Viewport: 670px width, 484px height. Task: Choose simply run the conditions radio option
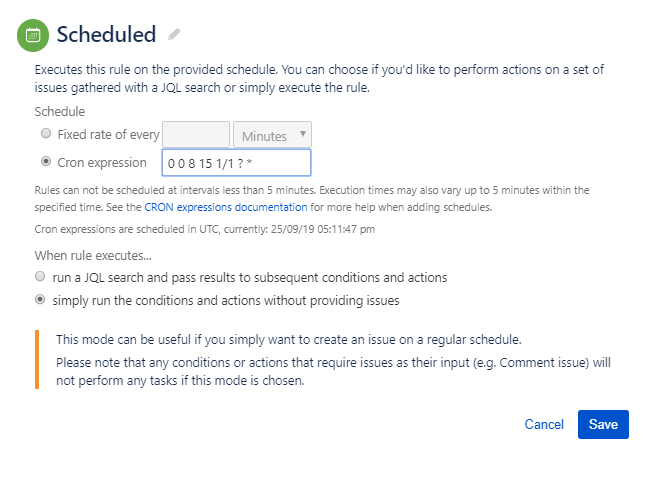coord(40,299)
